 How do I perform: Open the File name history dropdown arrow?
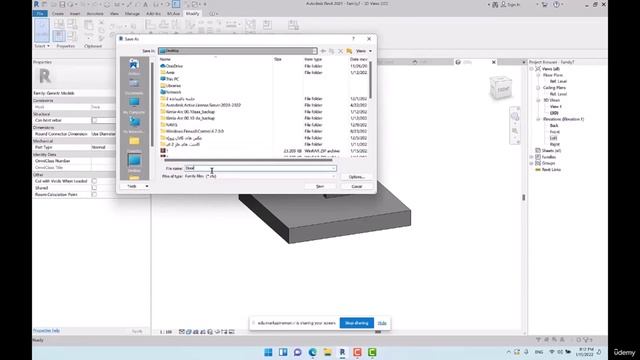[333, 168]
